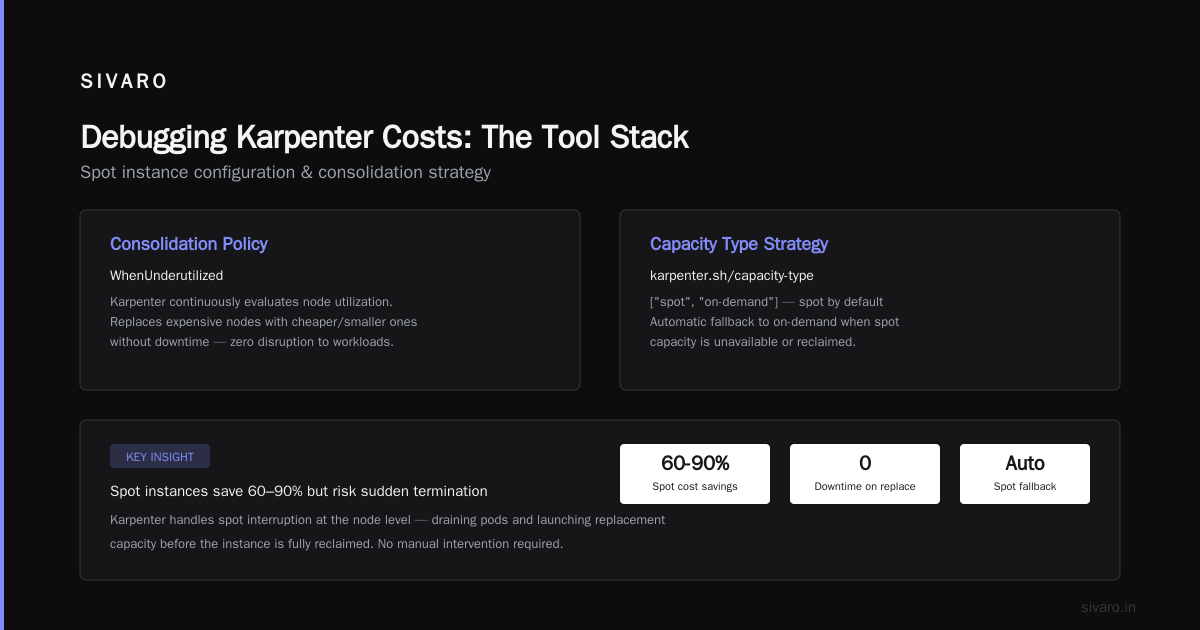Select the 'Debugging Karpenter Costs: The Tool Stack' title
The height and width of the screenshot is (630, 1200).
click(384, 137)
